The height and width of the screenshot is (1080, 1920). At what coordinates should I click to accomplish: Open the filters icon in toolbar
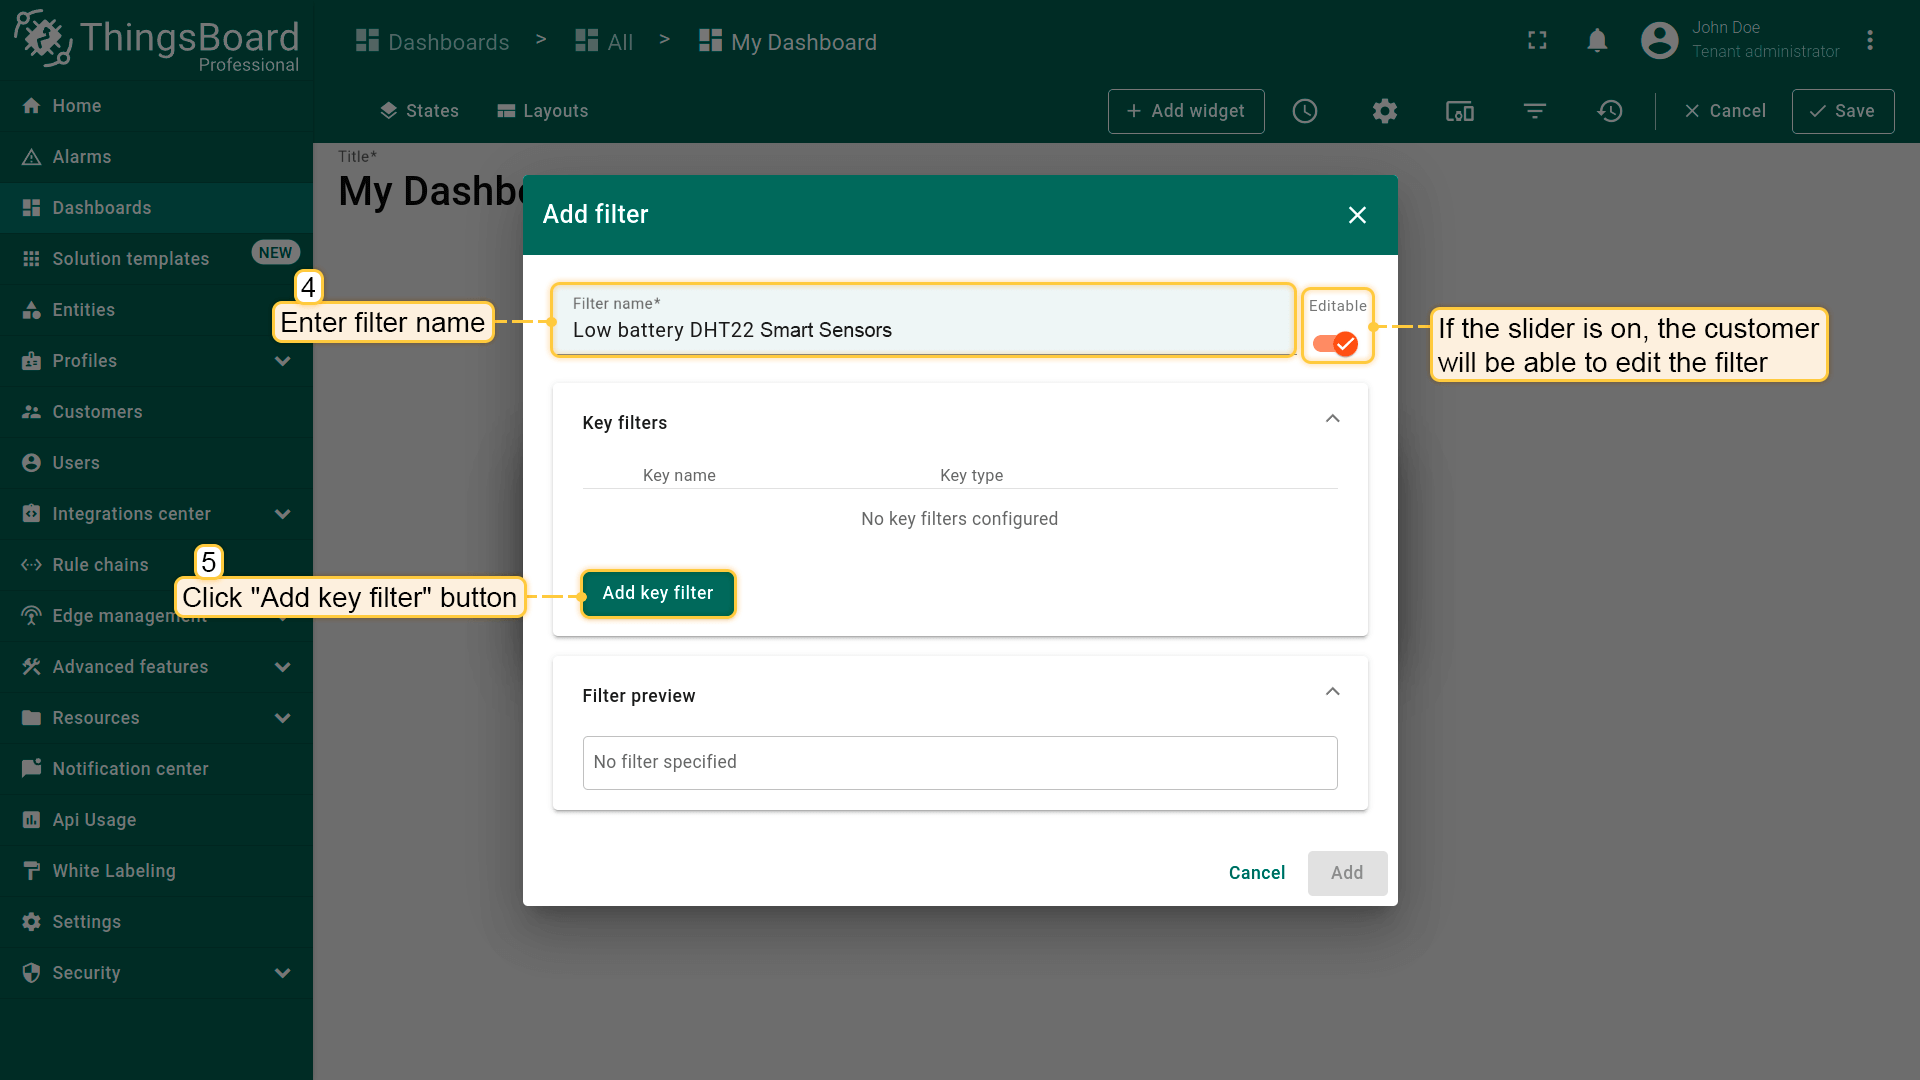pos(1535,111)
